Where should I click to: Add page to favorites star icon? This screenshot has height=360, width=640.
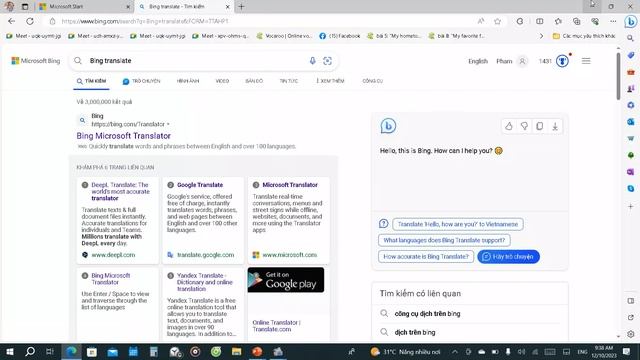497,21
